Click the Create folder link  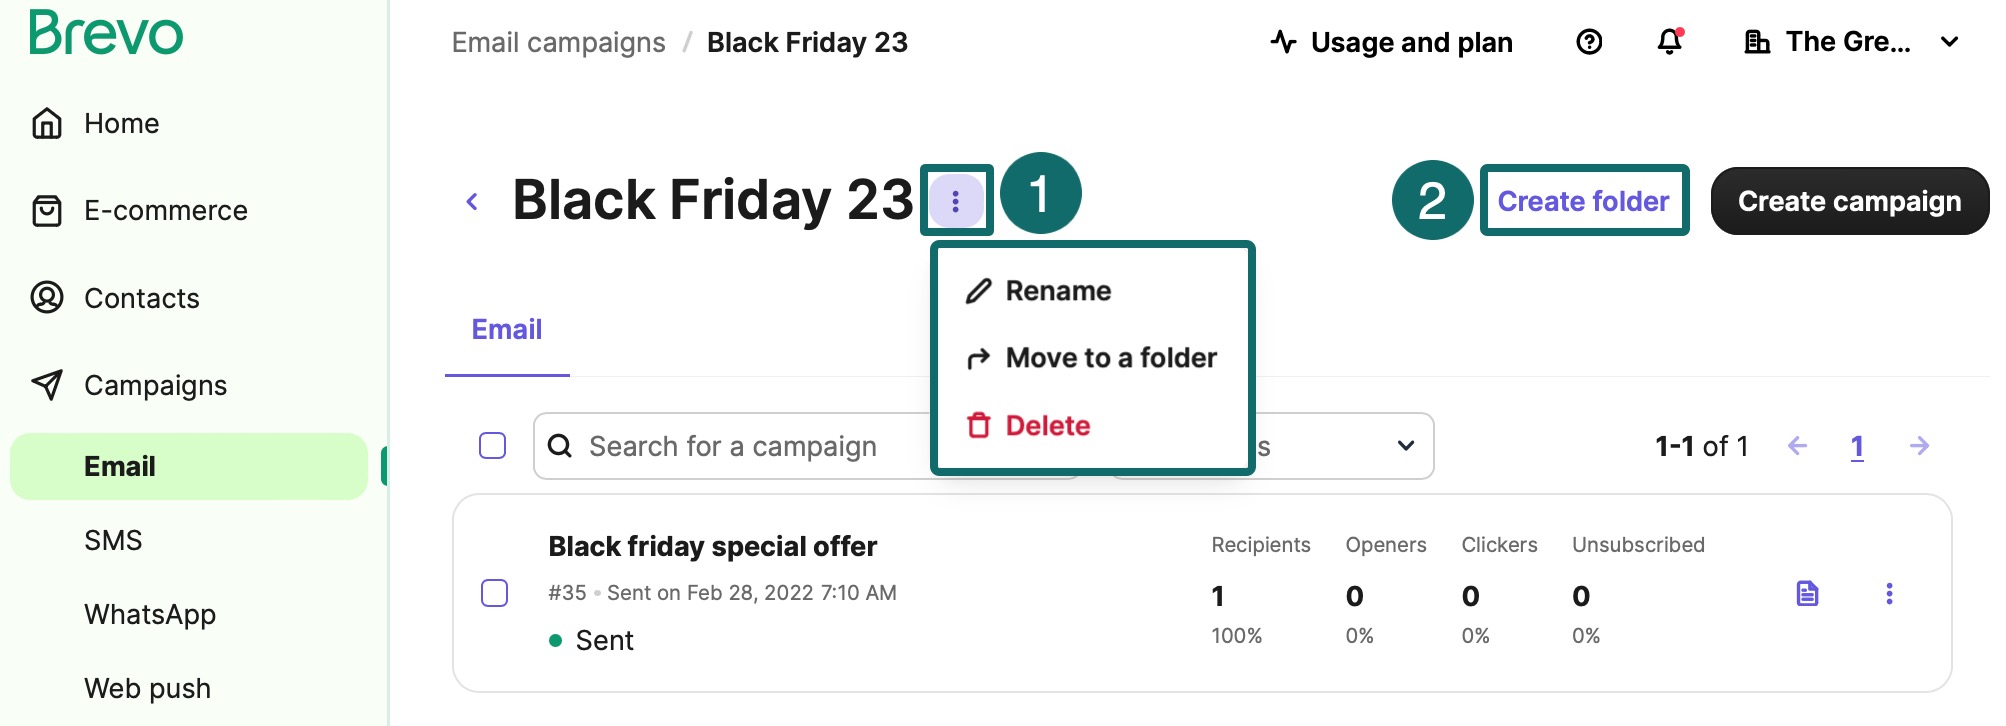pyautogui.click(x=1583, y=200)
